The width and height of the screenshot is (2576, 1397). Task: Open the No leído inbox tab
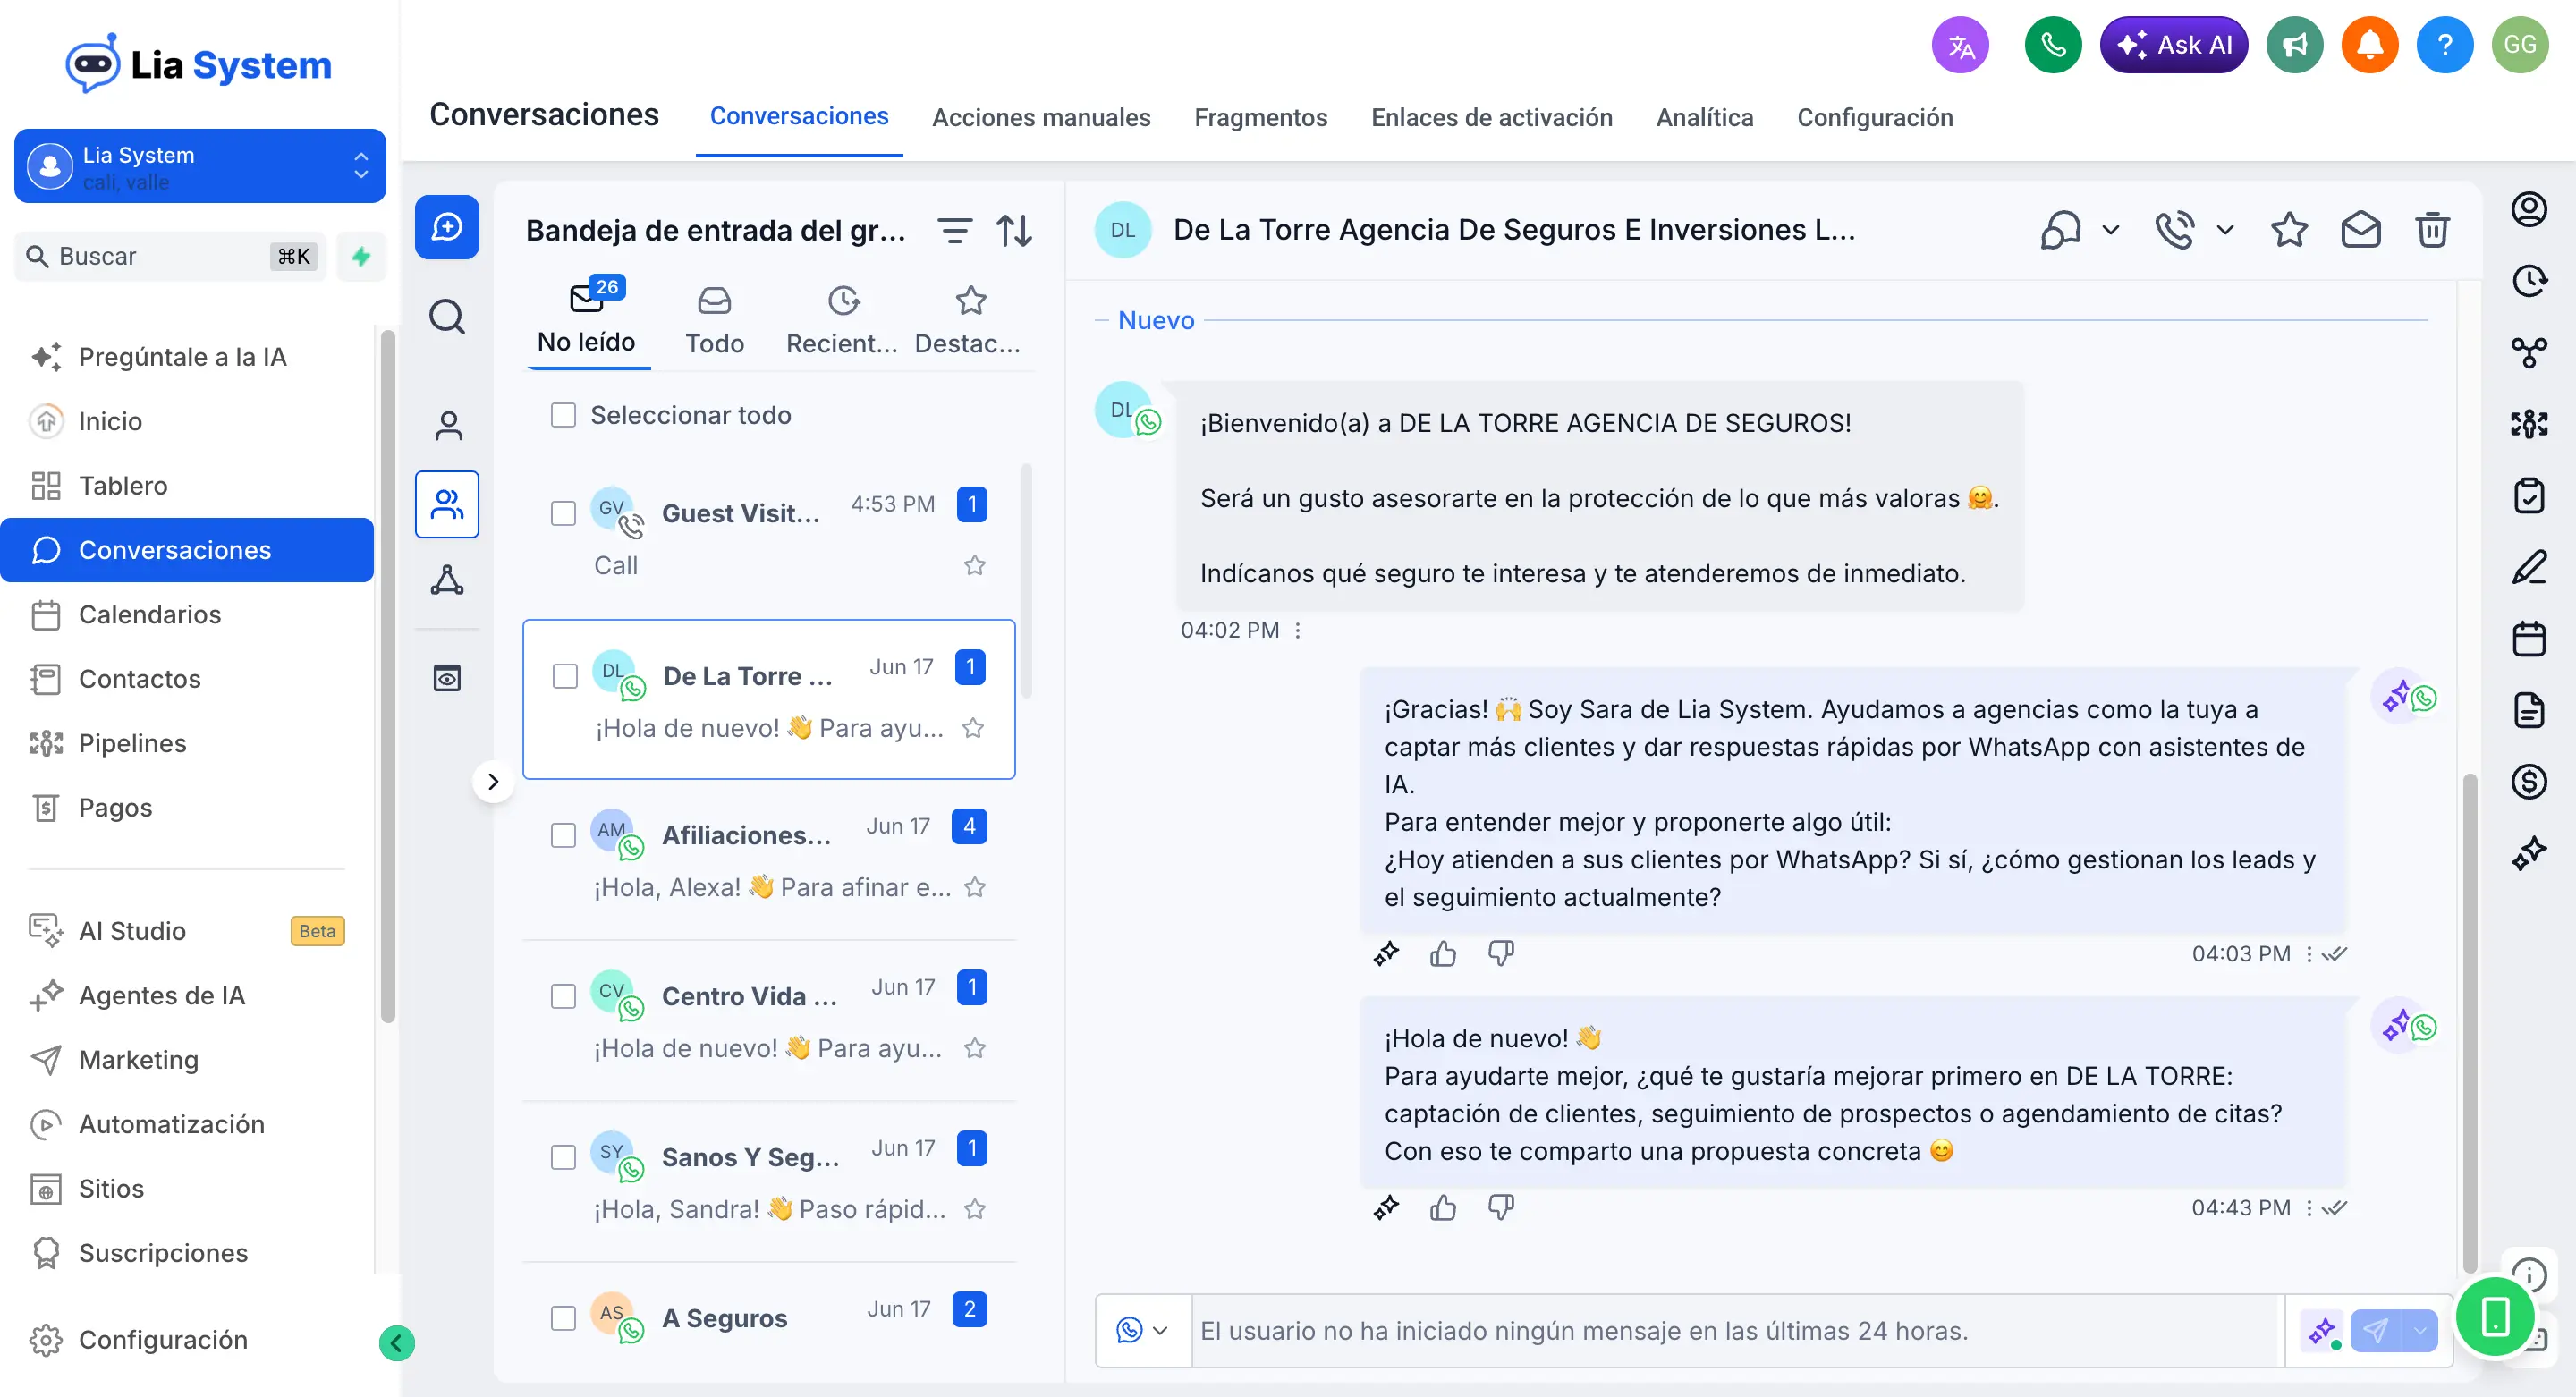586,320
